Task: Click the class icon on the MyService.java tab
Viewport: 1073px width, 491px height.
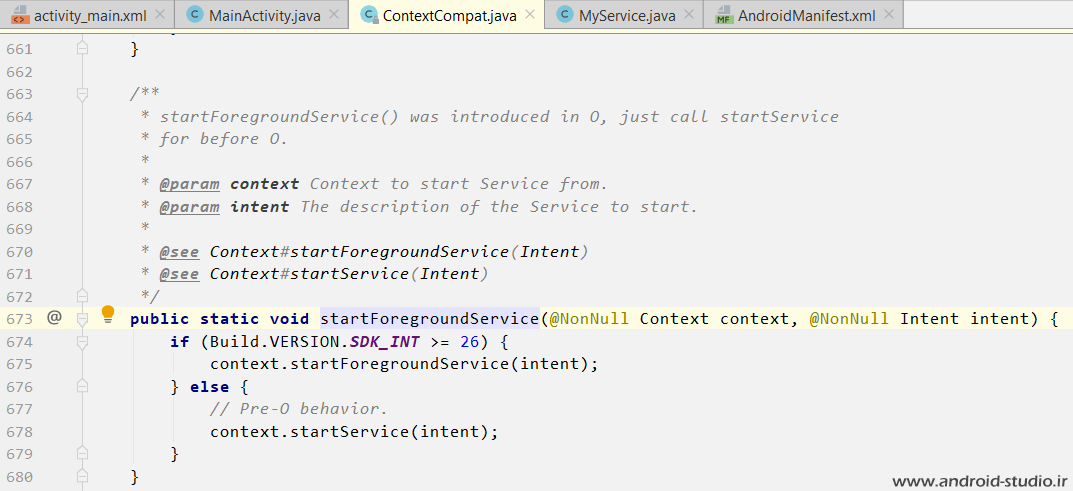Action: (565, 15)
